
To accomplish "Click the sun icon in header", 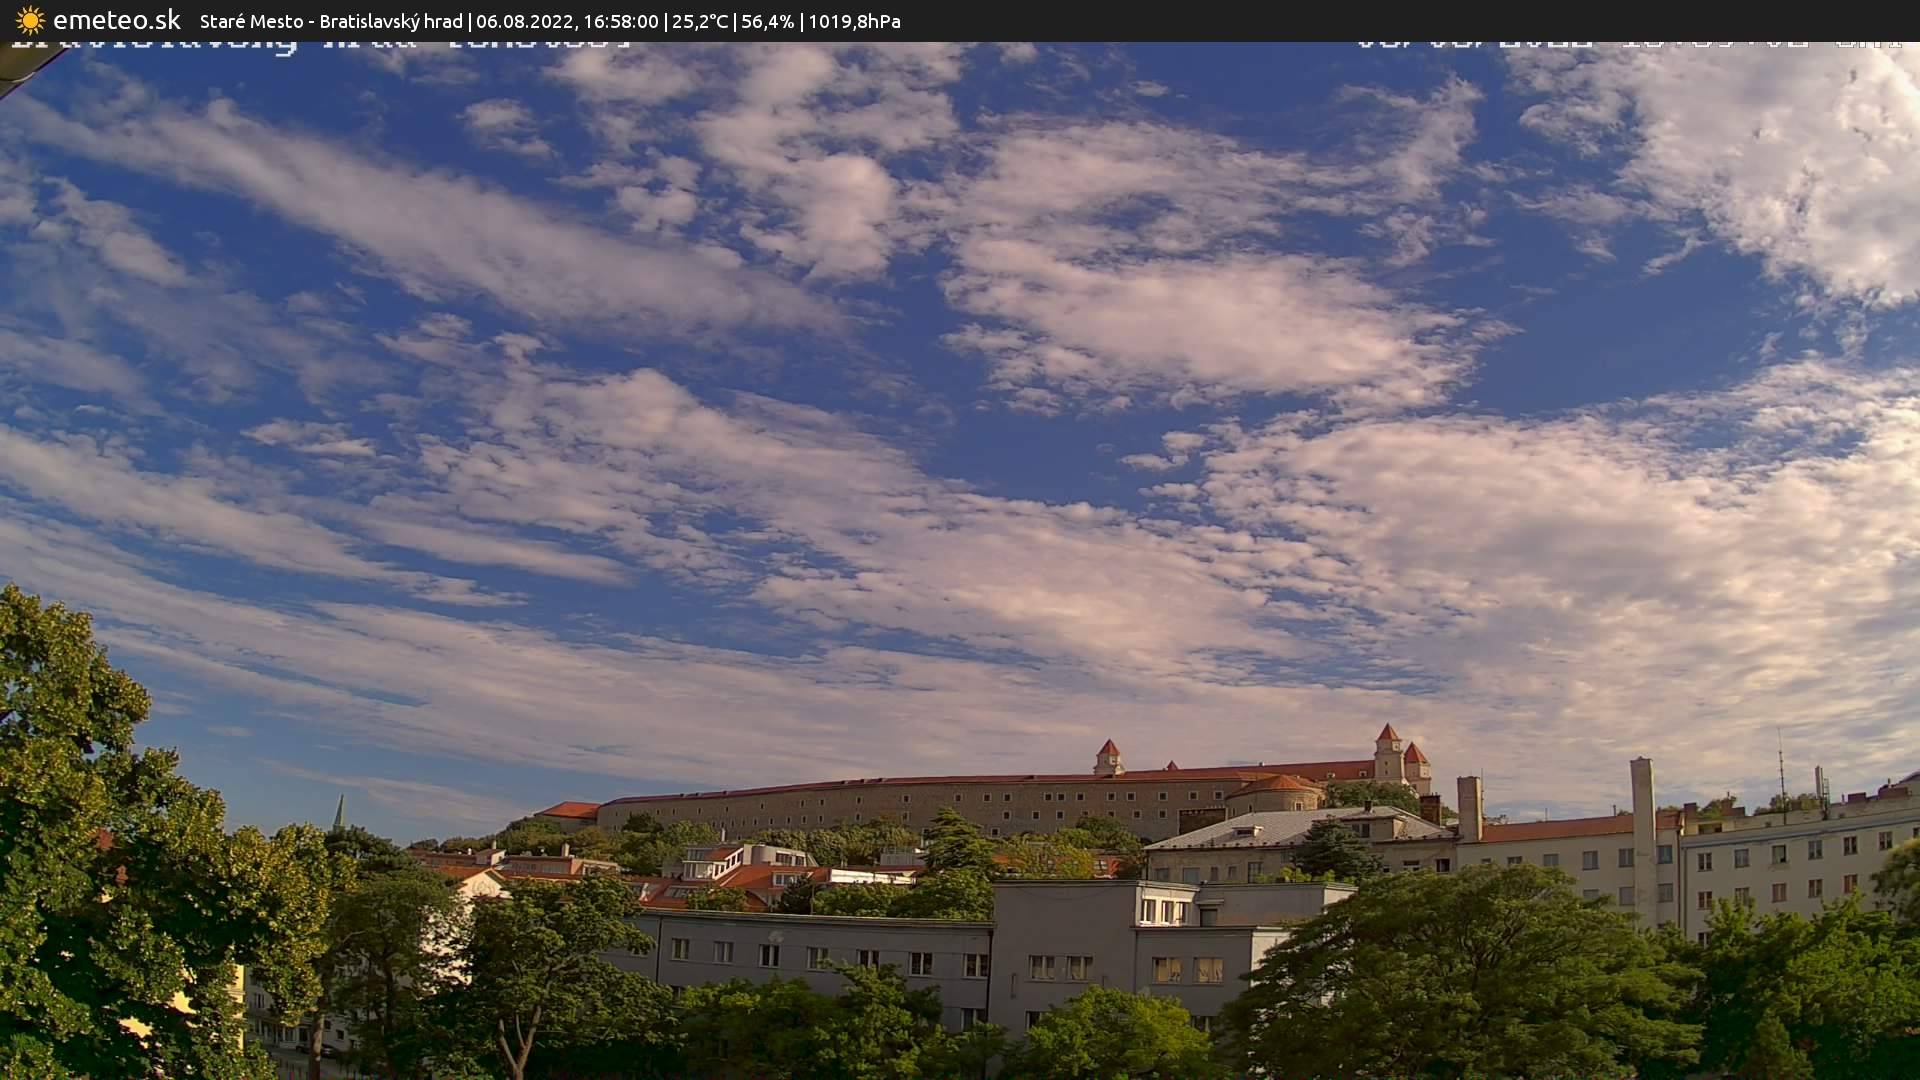I will [30, 20].
